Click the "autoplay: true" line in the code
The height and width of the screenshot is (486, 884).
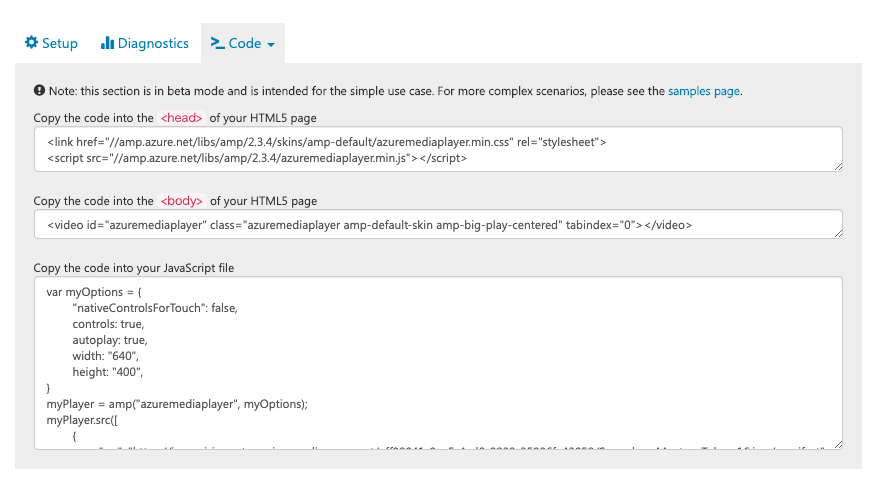click(109, 340)
